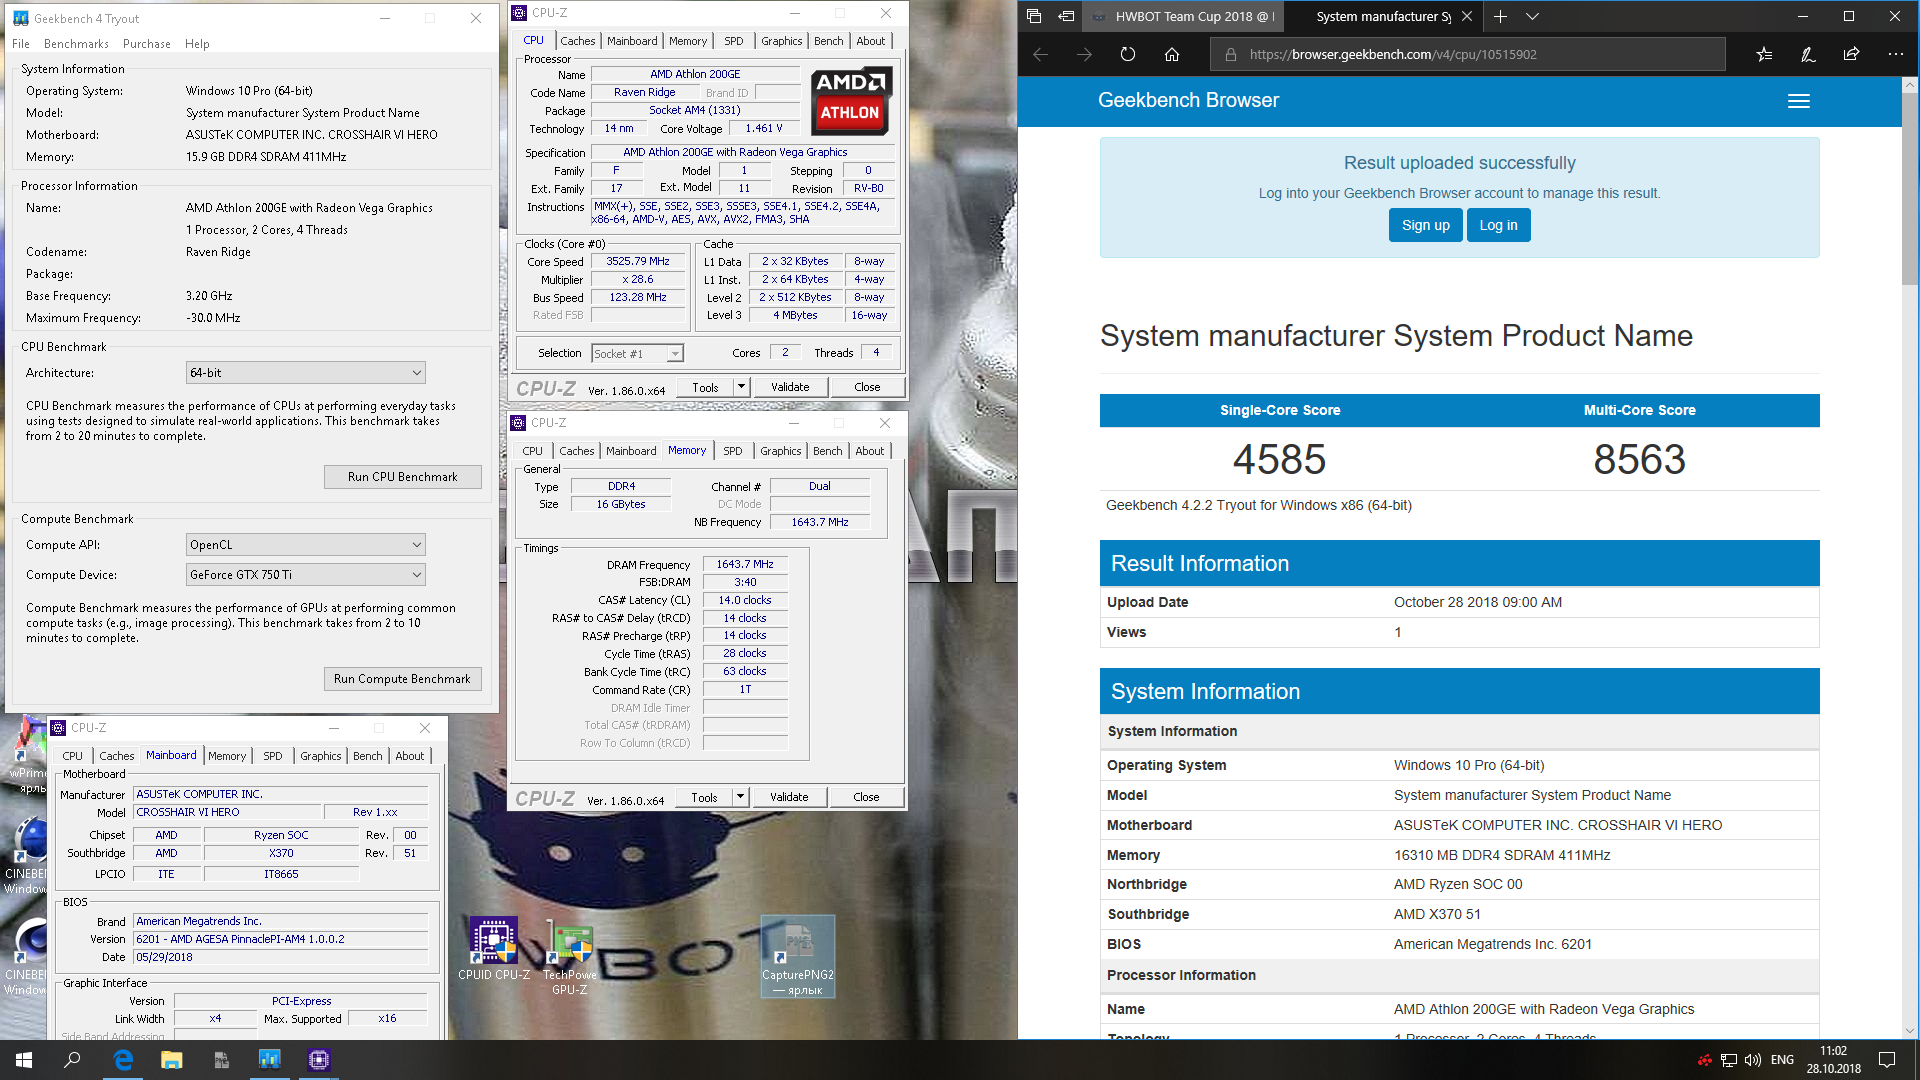The height and width of the screenshot is (1080, 1920).
Task: Click the network icon in system tray
Action: coord(1729,1060)
